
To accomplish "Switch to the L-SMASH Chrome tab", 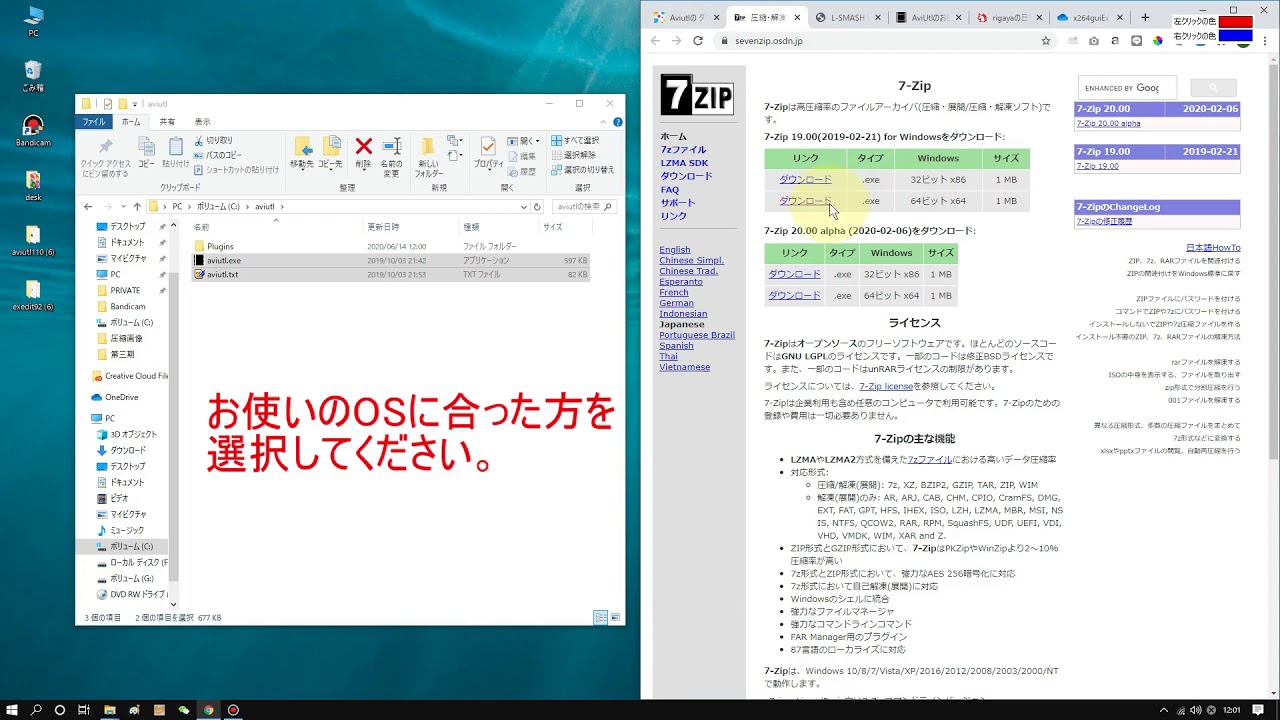I will tap(846, 18).
